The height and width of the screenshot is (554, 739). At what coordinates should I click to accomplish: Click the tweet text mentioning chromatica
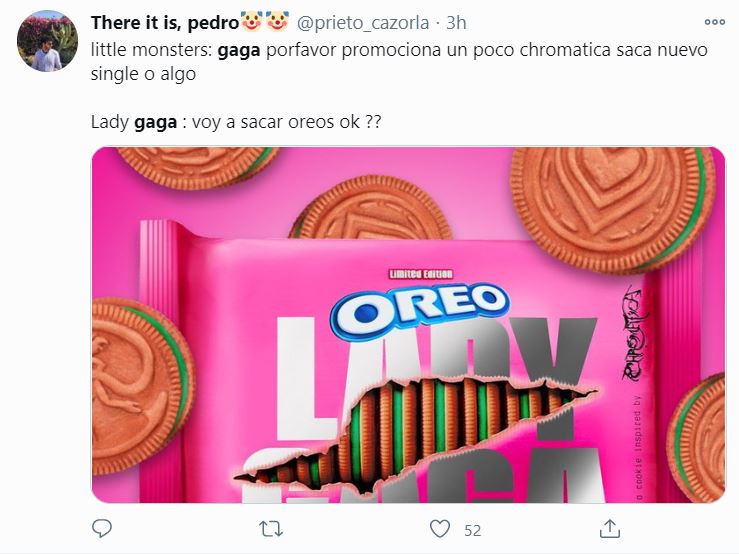point(399,61)
